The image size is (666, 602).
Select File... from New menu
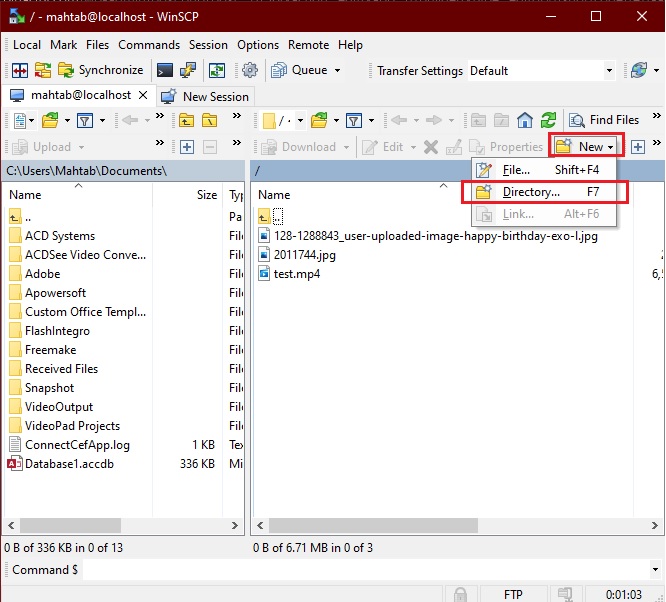(516, 170)
